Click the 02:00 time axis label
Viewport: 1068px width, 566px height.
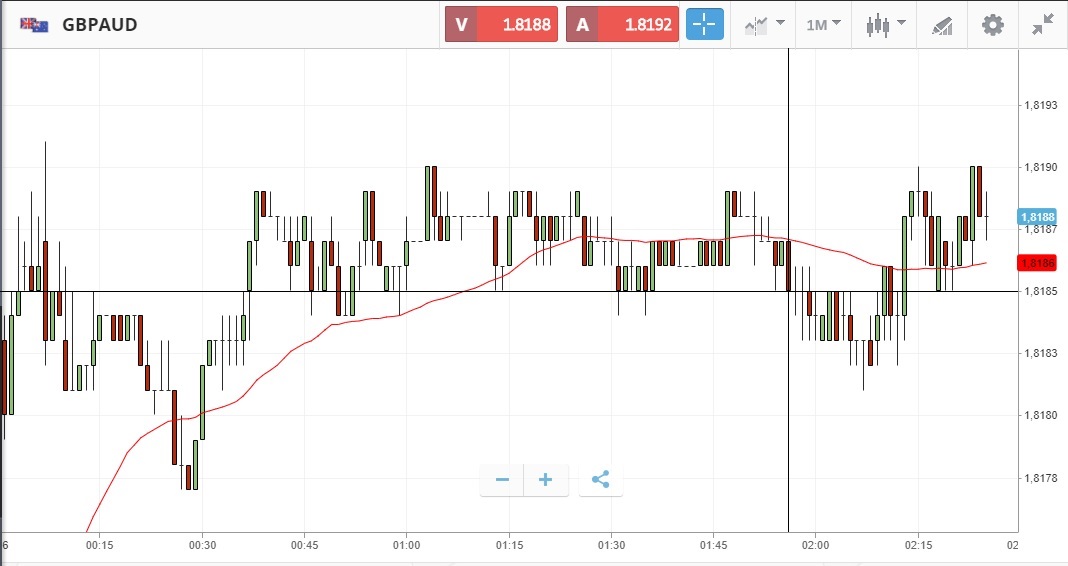coord(816,545)
